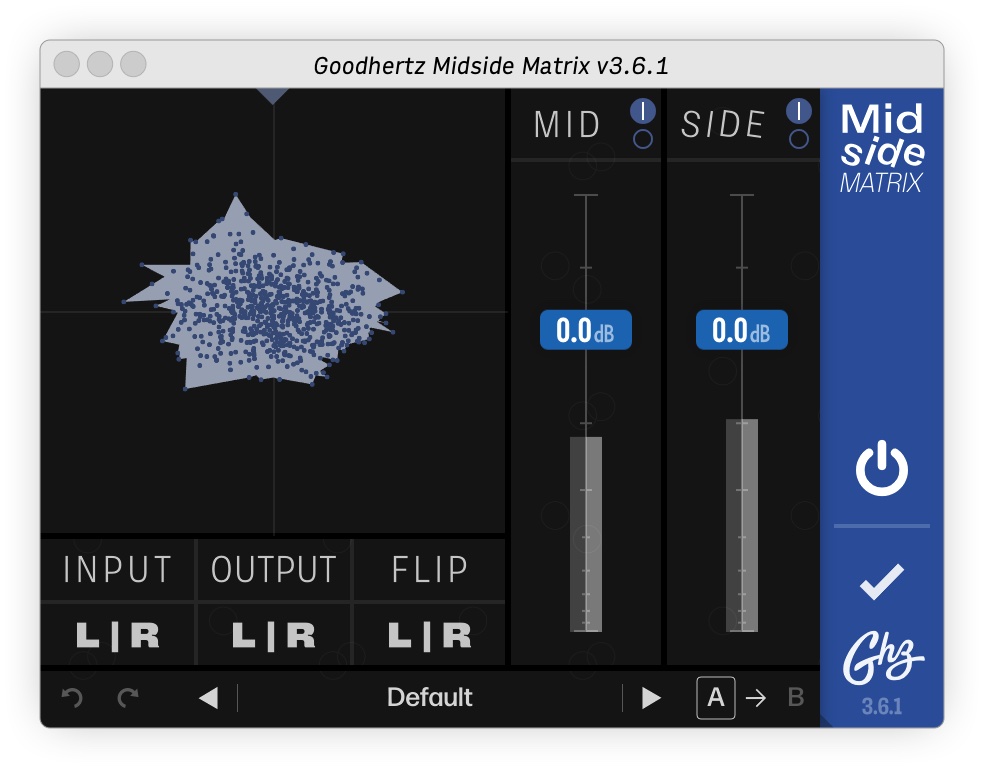984x768 pixels.
Task: Click the input meter circle above MID channel
Action: [641, 110]
